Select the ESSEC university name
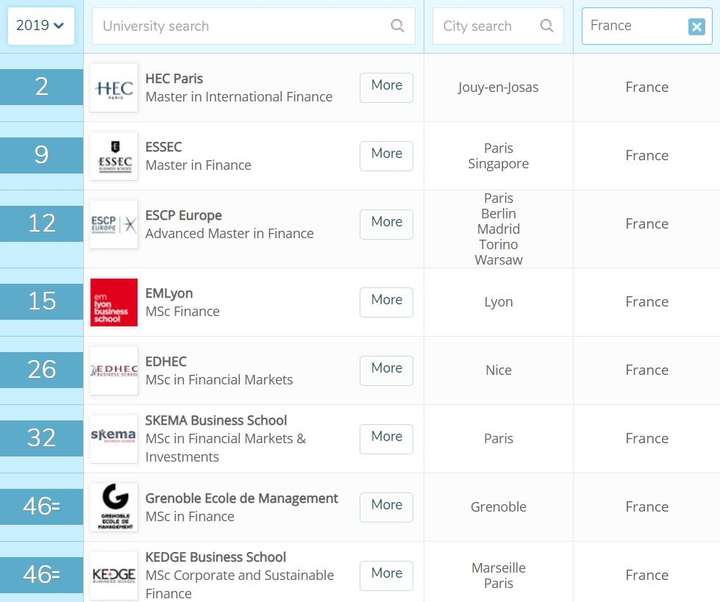 click(163, 147)
